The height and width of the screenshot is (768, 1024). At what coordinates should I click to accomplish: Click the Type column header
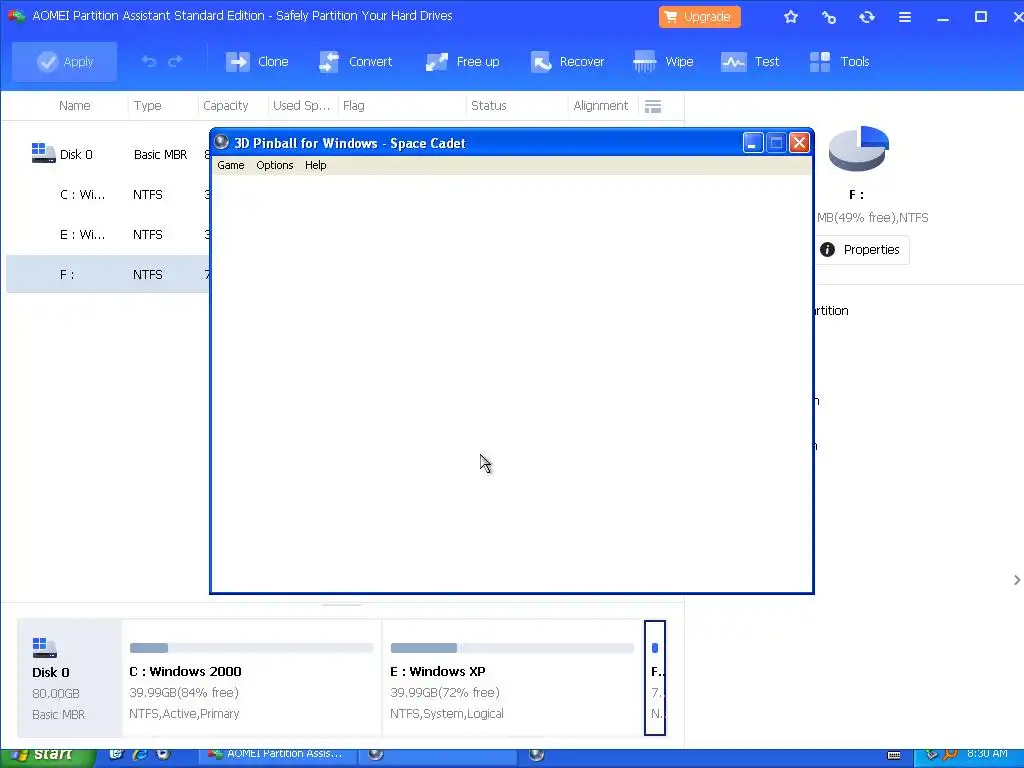[x=148, y=106]
